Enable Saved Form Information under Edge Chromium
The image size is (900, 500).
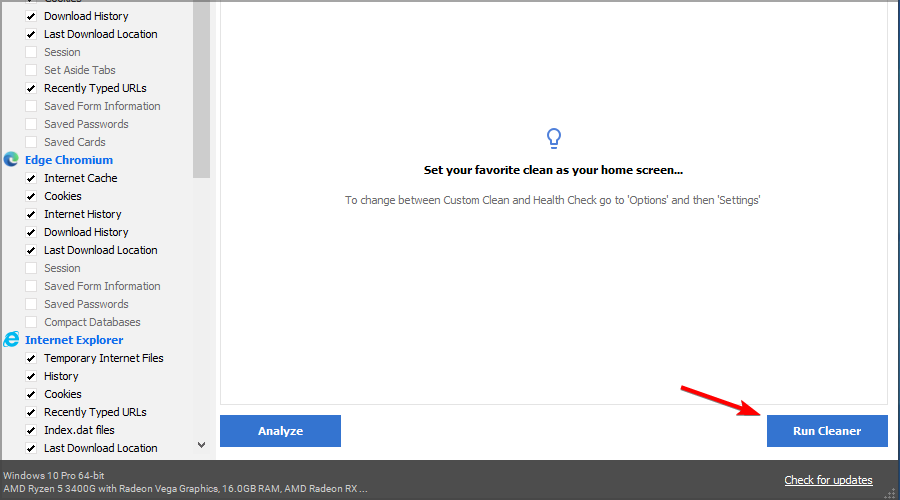click(x=31, y=286)
